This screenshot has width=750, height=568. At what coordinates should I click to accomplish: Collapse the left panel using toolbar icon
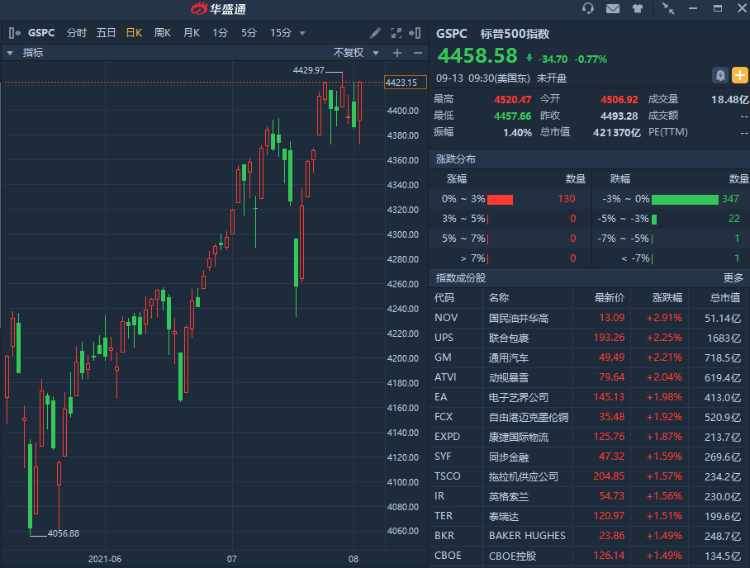pos(11,32)
